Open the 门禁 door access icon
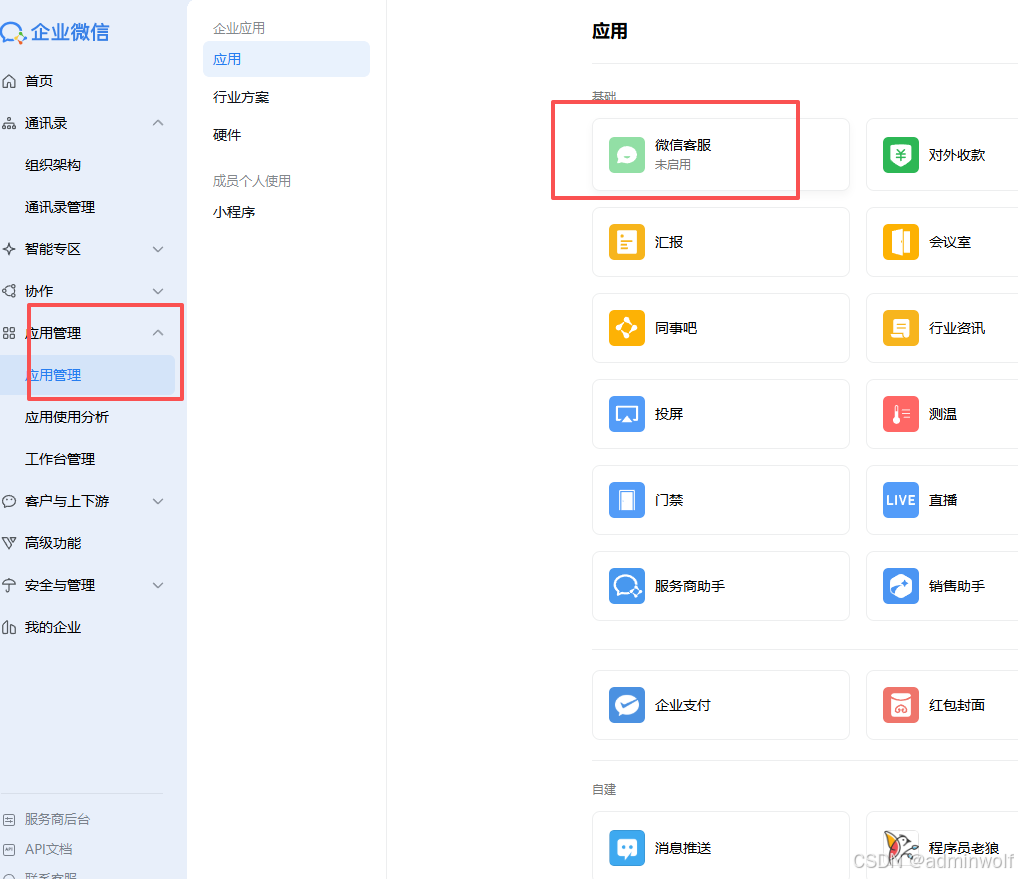The height and width of the screenshot is (879, 1018). coord(627,500)
